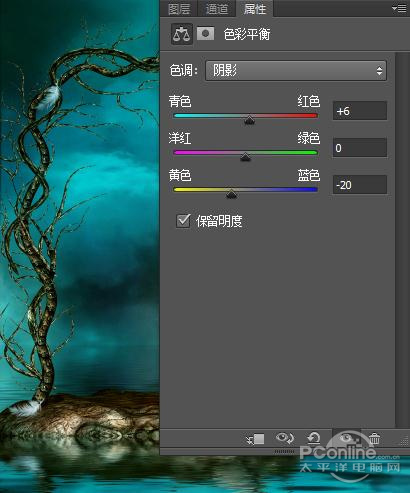Switch to the 图层 tab
Screen dimensions: 410x493
[x=179, y=9]
